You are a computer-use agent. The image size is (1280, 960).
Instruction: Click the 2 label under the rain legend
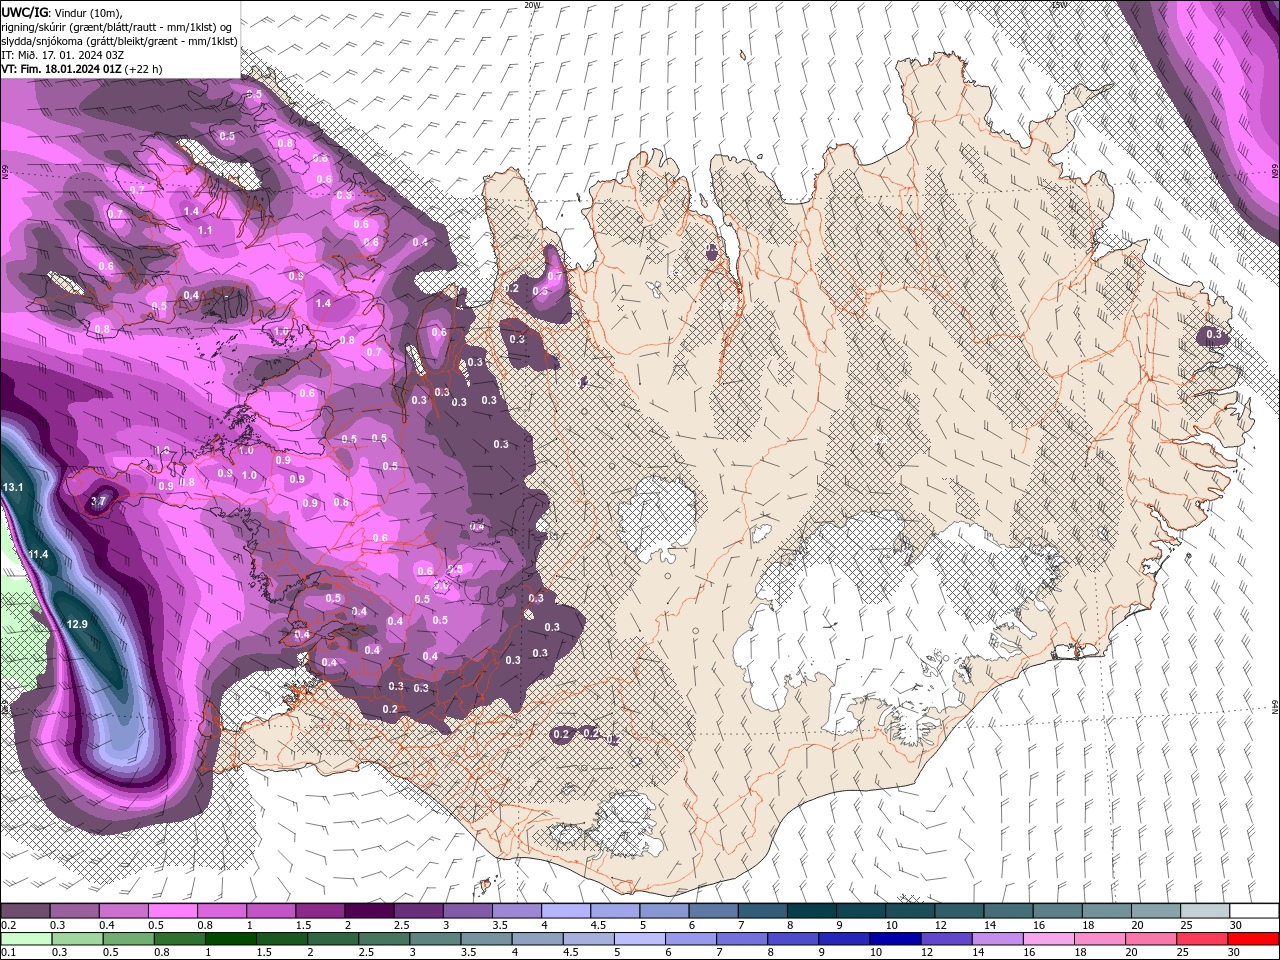point(311,952)
